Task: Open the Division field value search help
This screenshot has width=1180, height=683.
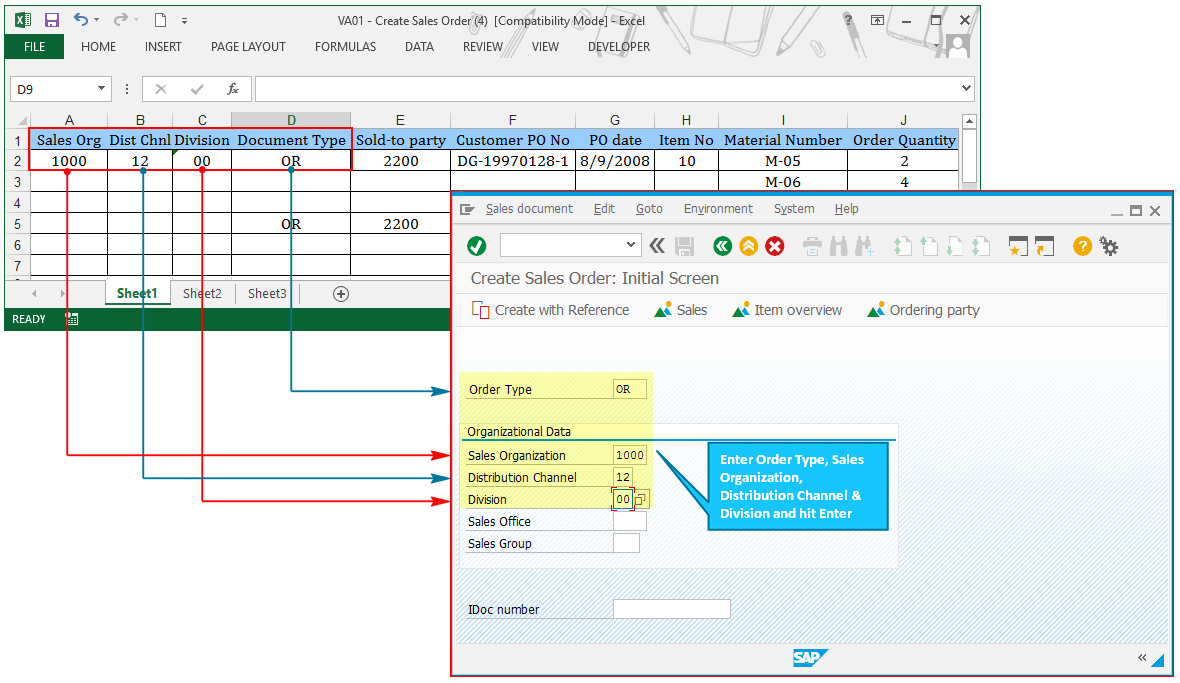Action: [x=641, y=499]
